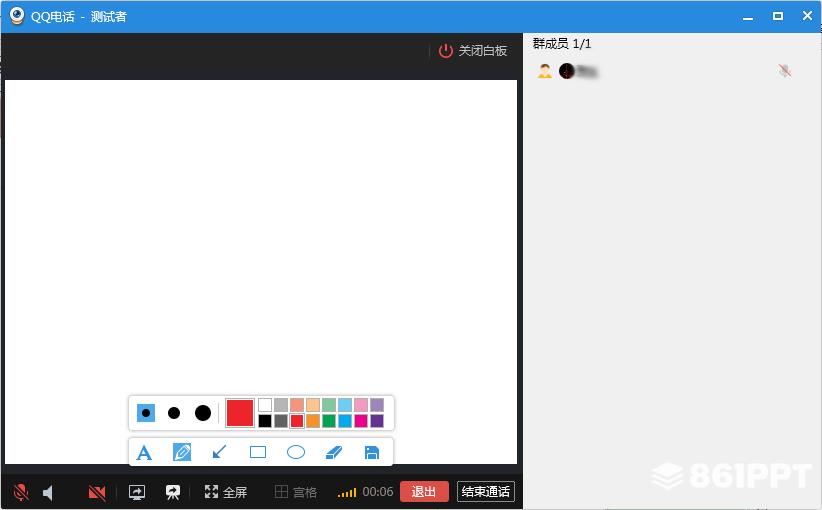
Task: Pick the dark gray color swatch
Action: (281, 421)
